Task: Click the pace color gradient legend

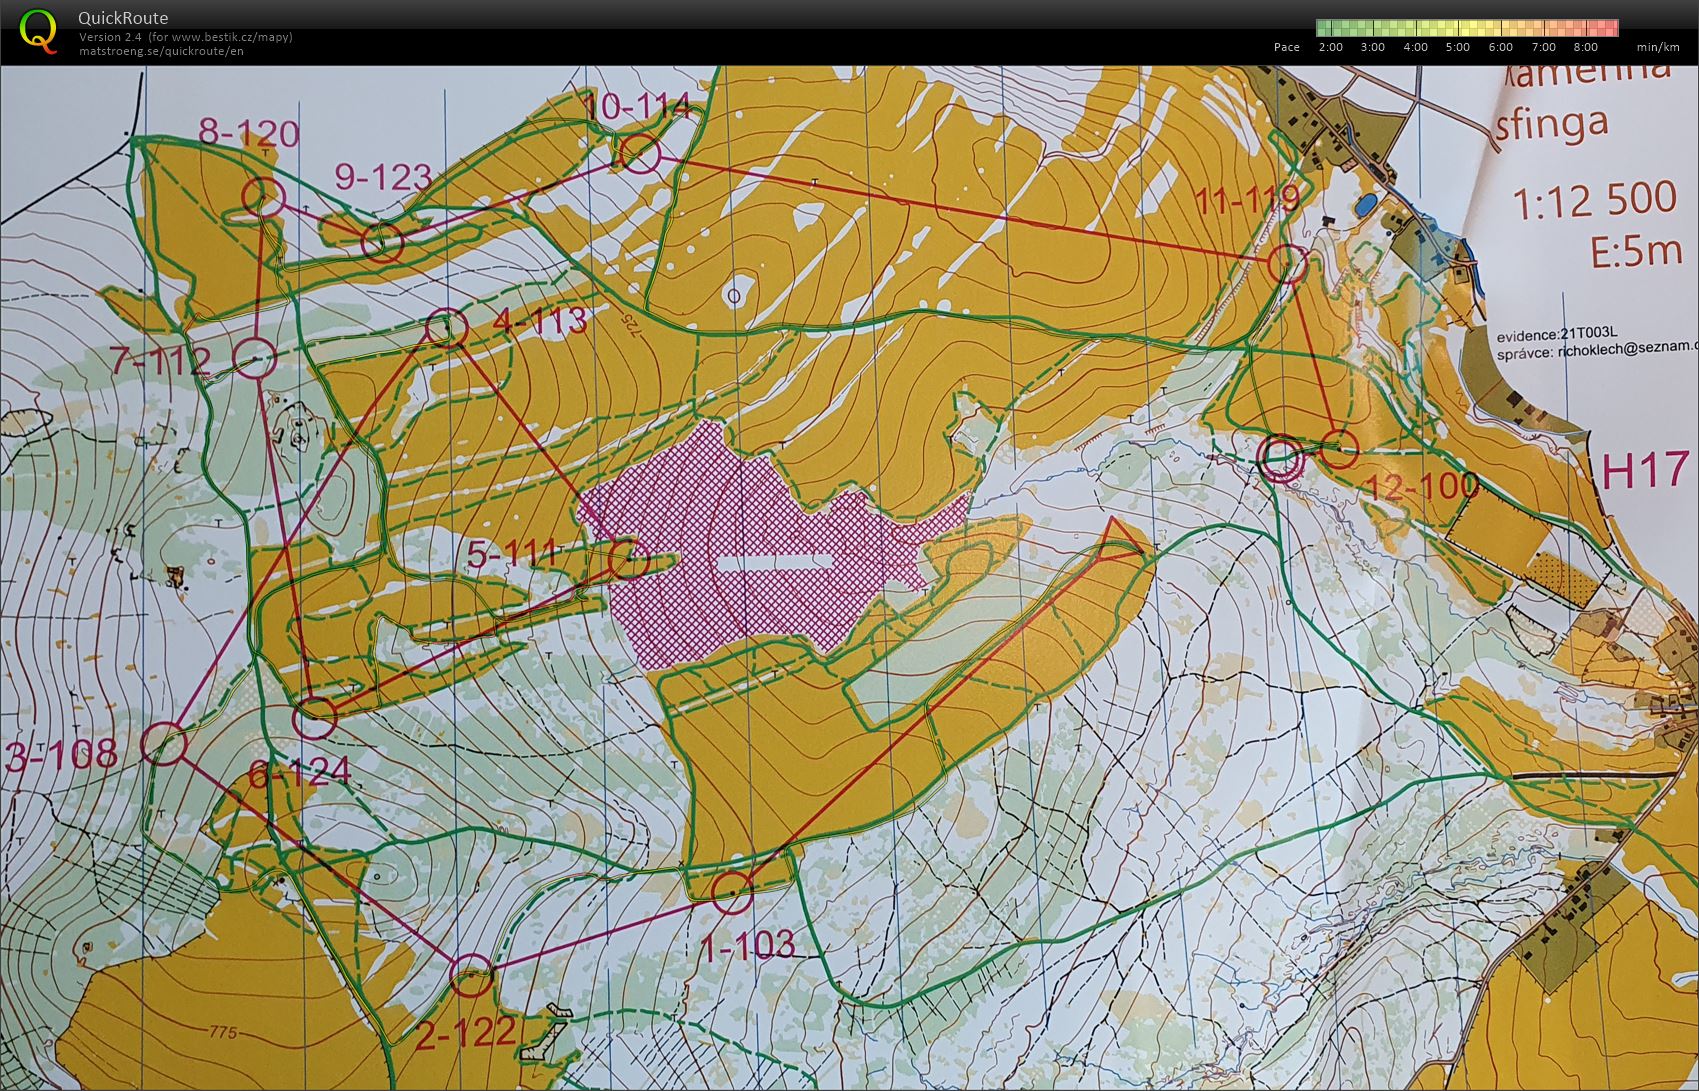Action: click(1467, 28)
